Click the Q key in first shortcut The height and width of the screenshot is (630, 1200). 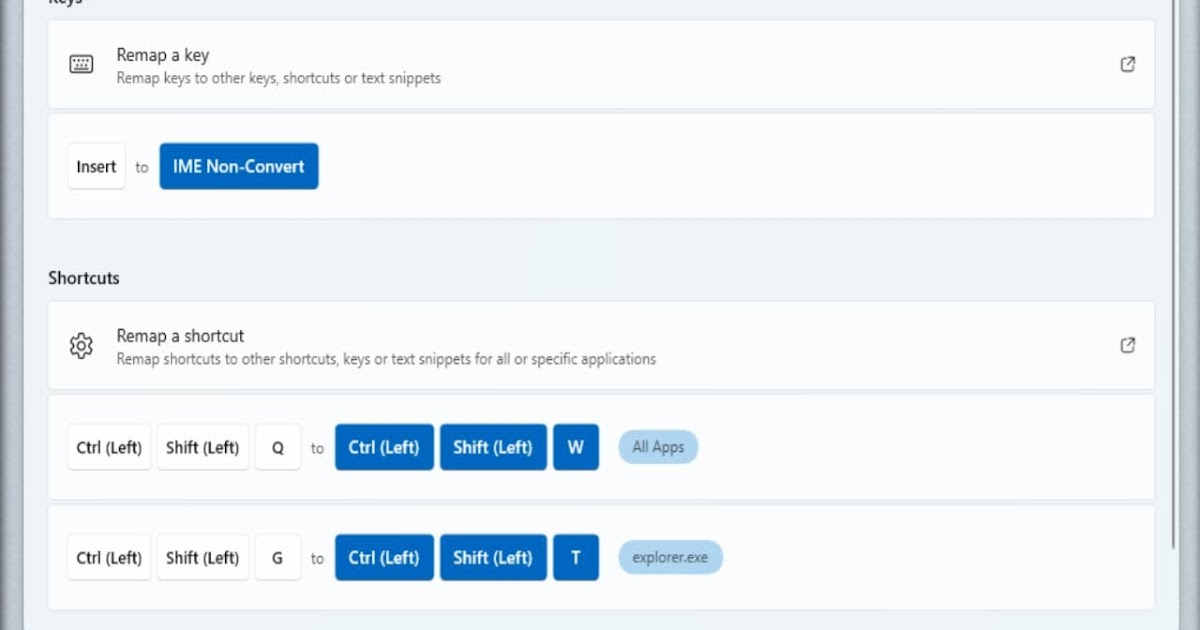tap(278, 448)
